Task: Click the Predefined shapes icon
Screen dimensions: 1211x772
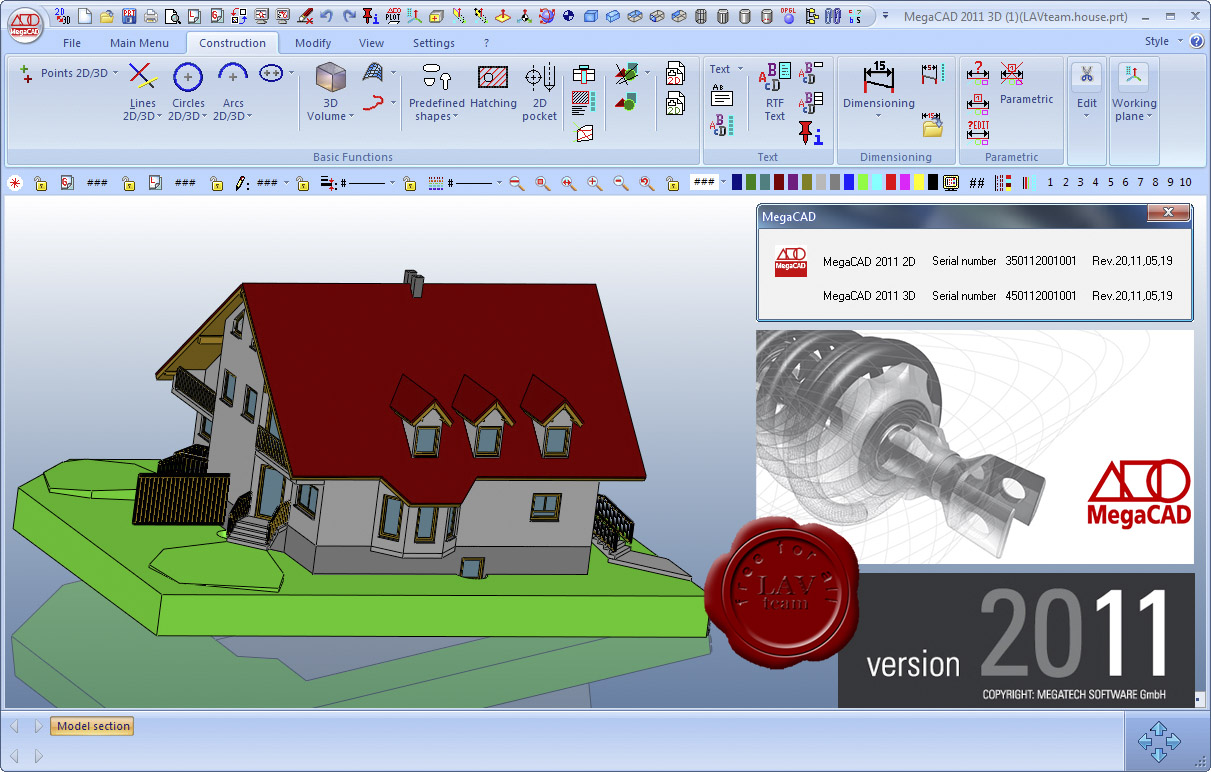Action: [437, 77]
